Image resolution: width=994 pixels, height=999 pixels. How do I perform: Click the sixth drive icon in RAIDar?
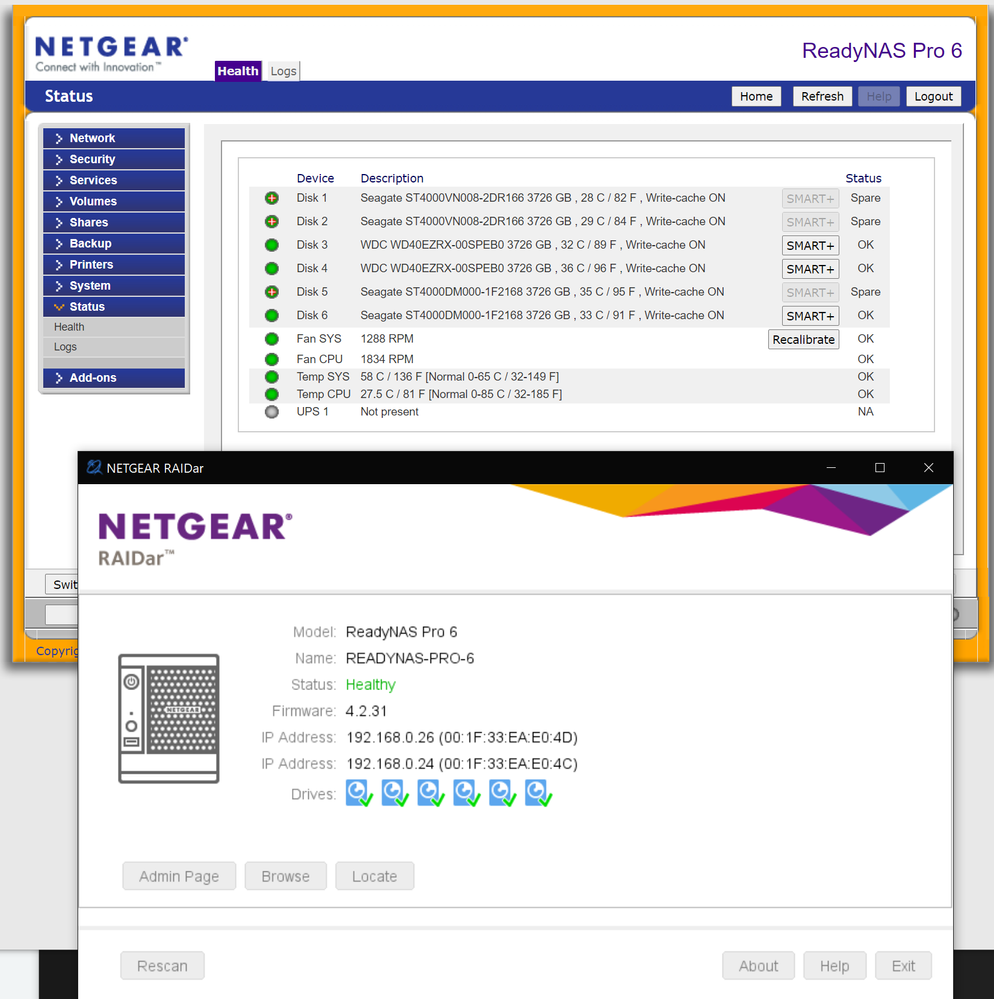(x=538, y=793)
